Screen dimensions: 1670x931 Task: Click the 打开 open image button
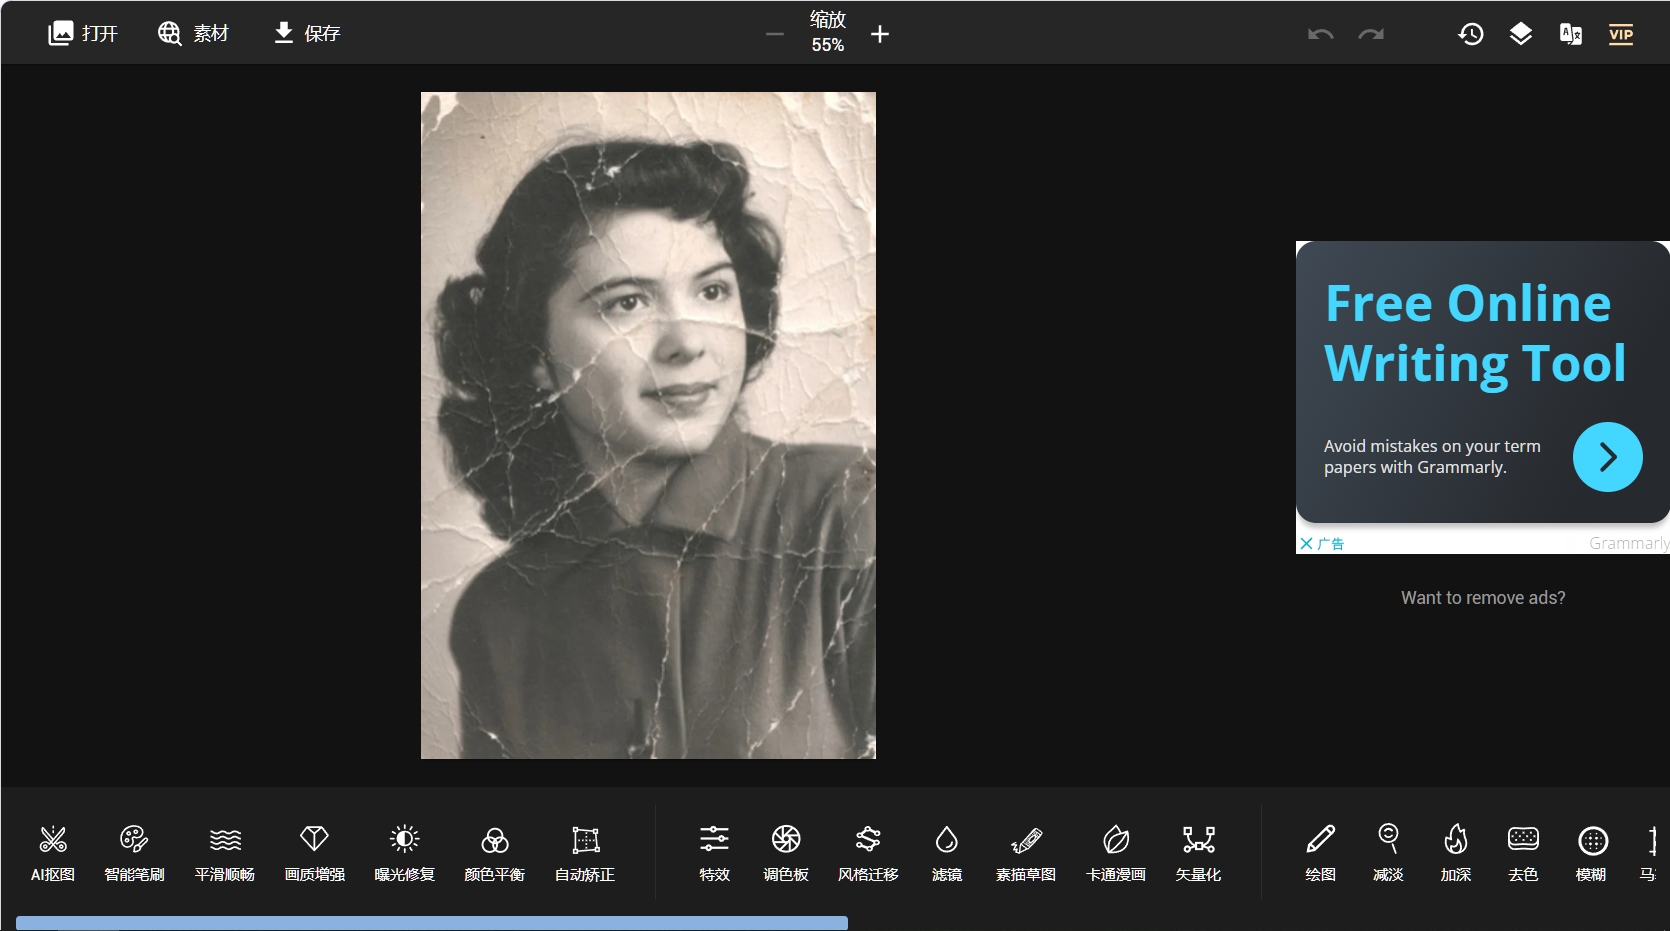point(83,33)
